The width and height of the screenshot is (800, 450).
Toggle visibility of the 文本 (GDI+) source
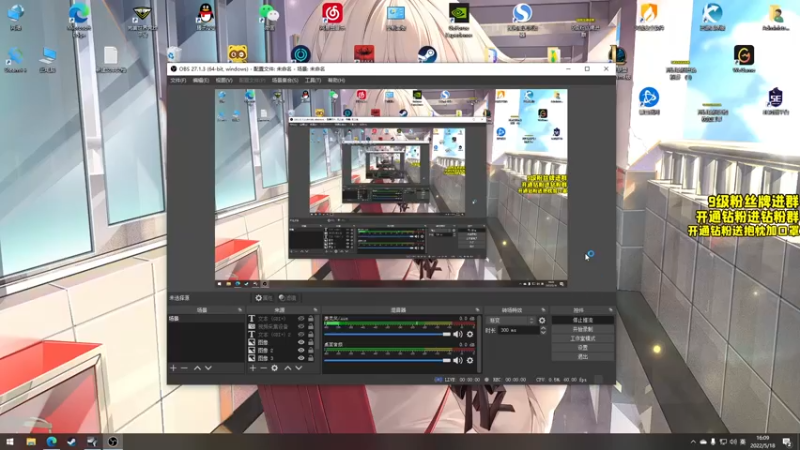[301, 318]
